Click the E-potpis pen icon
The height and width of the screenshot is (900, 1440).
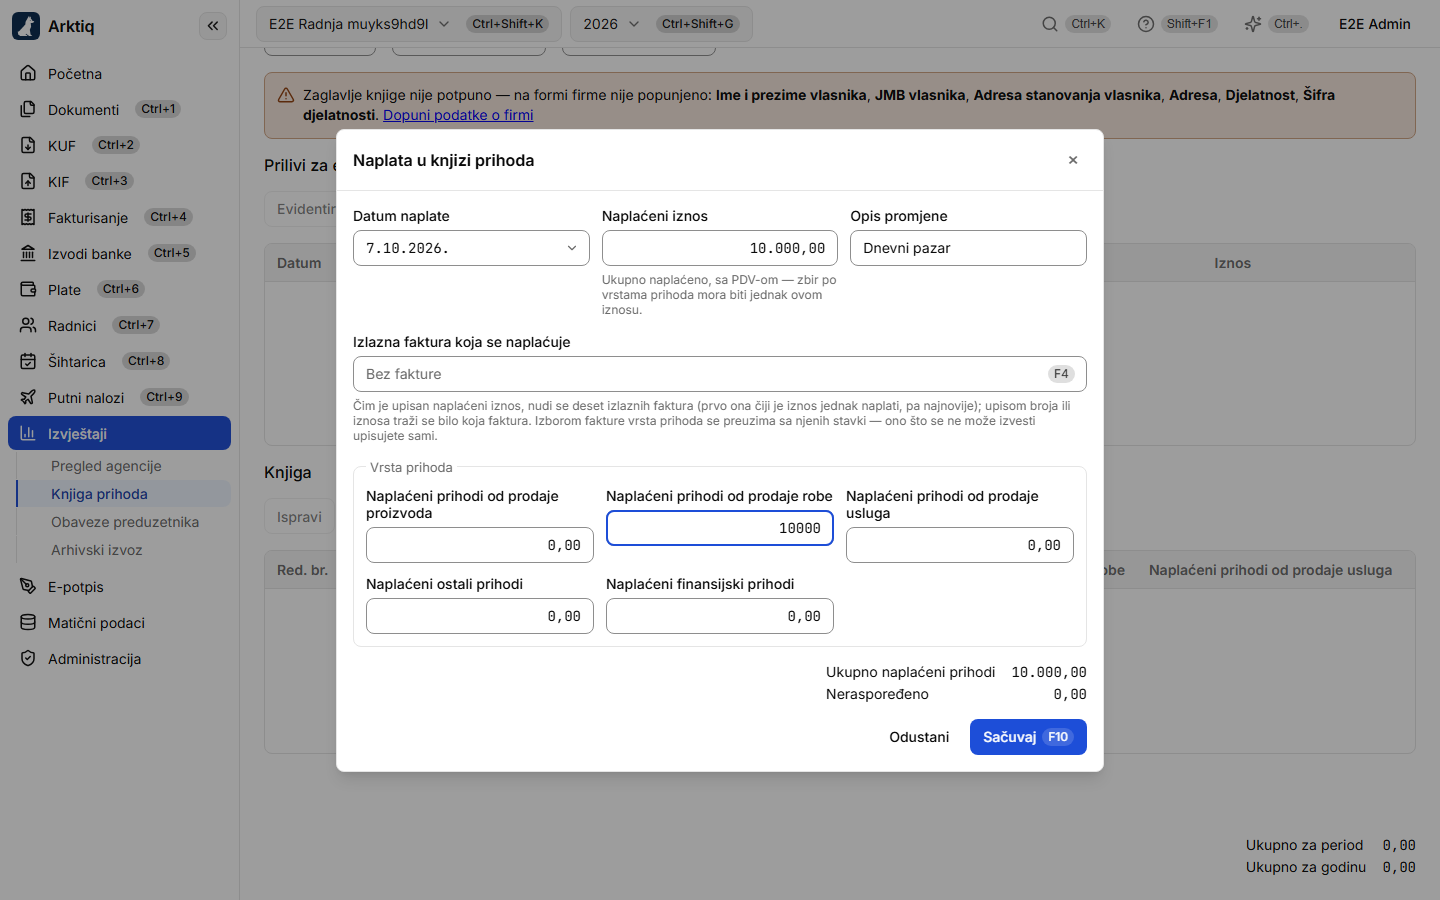tap(28, 587)
